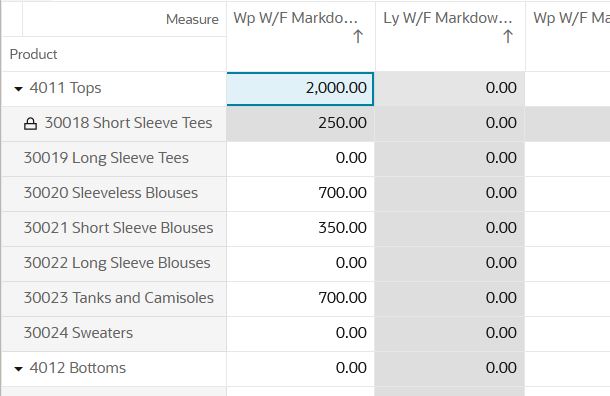Select Ly 0.00 cell for Short Sleeve Tees
The width and height of the screenshot is (610, 396).
450,124
